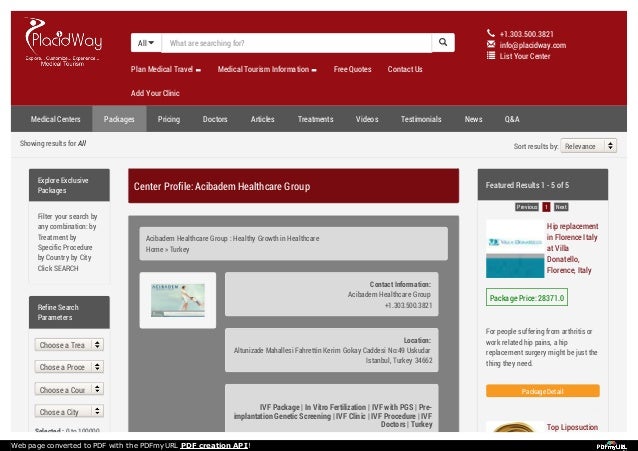Select the Packages tab
Image resolution: width=638 pixels, height=451 pixels.
click(119, 119)
